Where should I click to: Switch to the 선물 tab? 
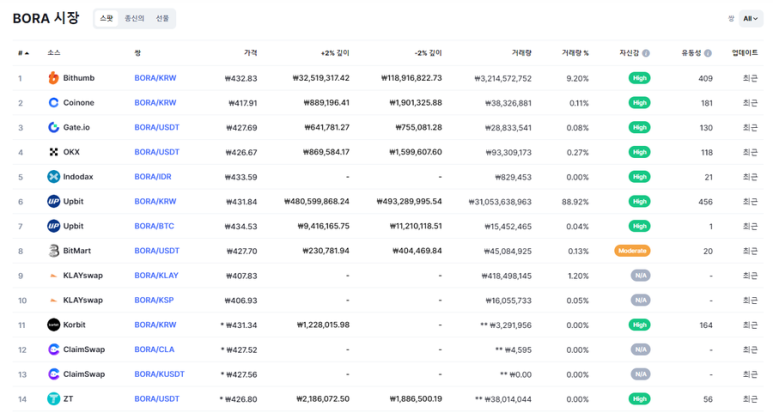click(x=162, y=19)
